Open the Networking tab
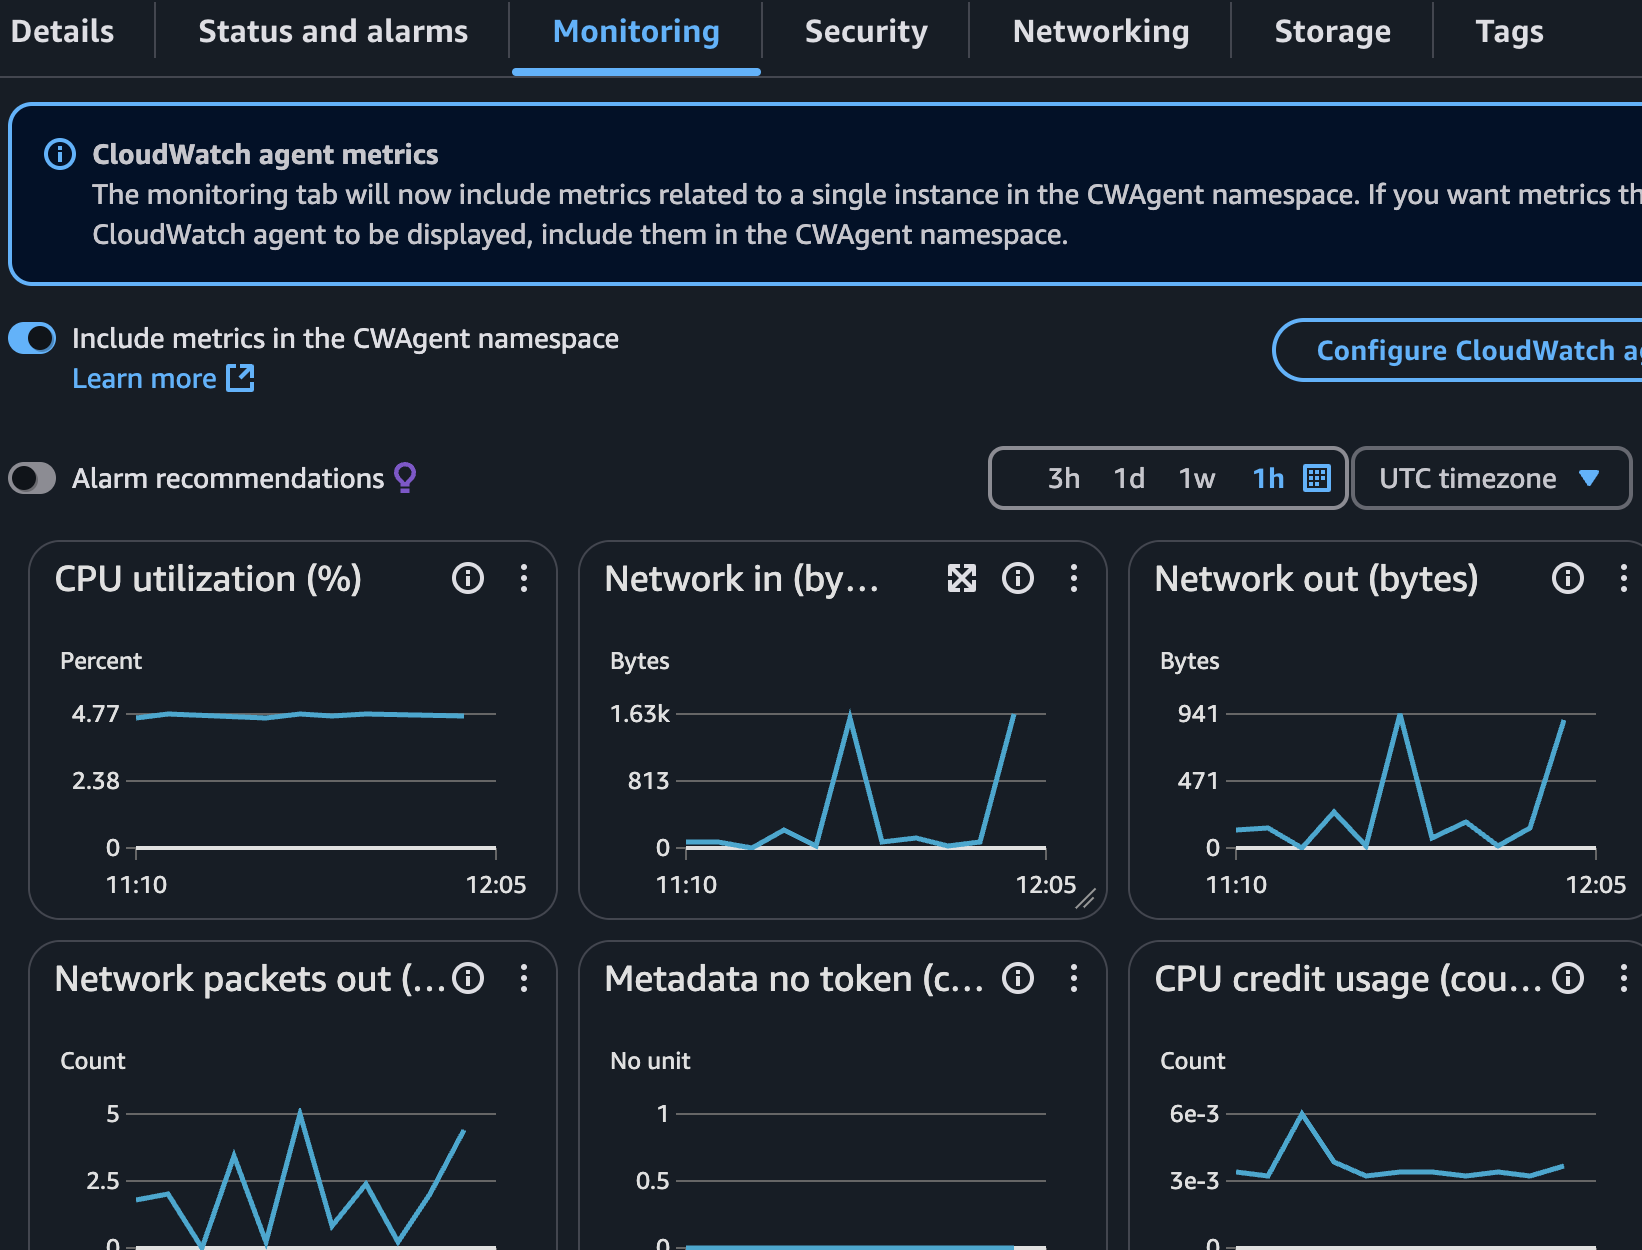This screenshot has height=1250, width=1642. 1101,32
